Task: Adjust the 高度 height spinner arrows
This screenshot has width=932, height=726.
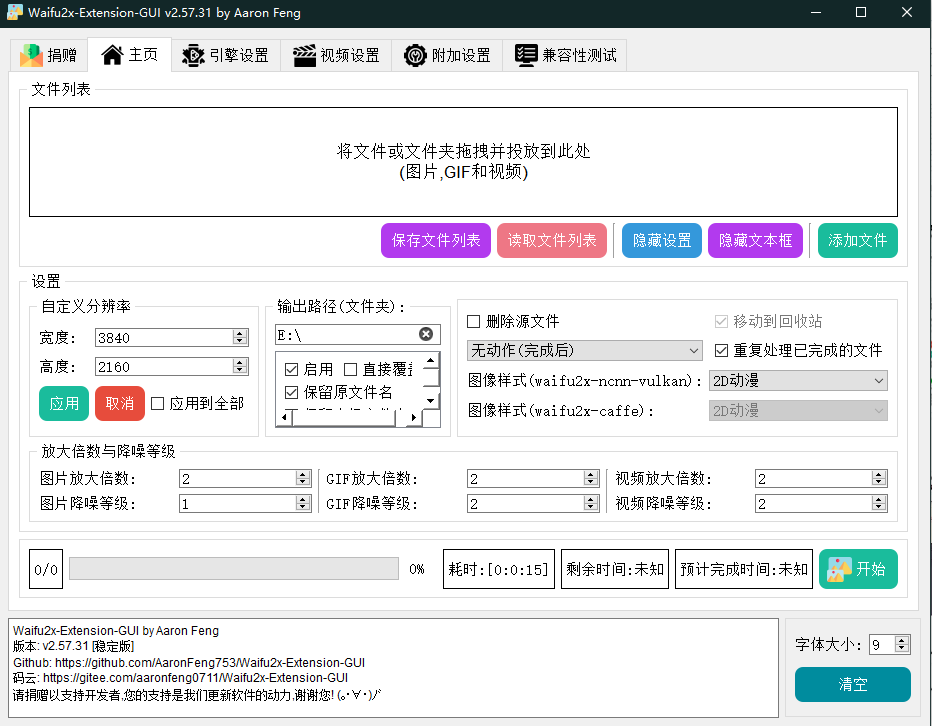Action: click(x=240, y=366)
